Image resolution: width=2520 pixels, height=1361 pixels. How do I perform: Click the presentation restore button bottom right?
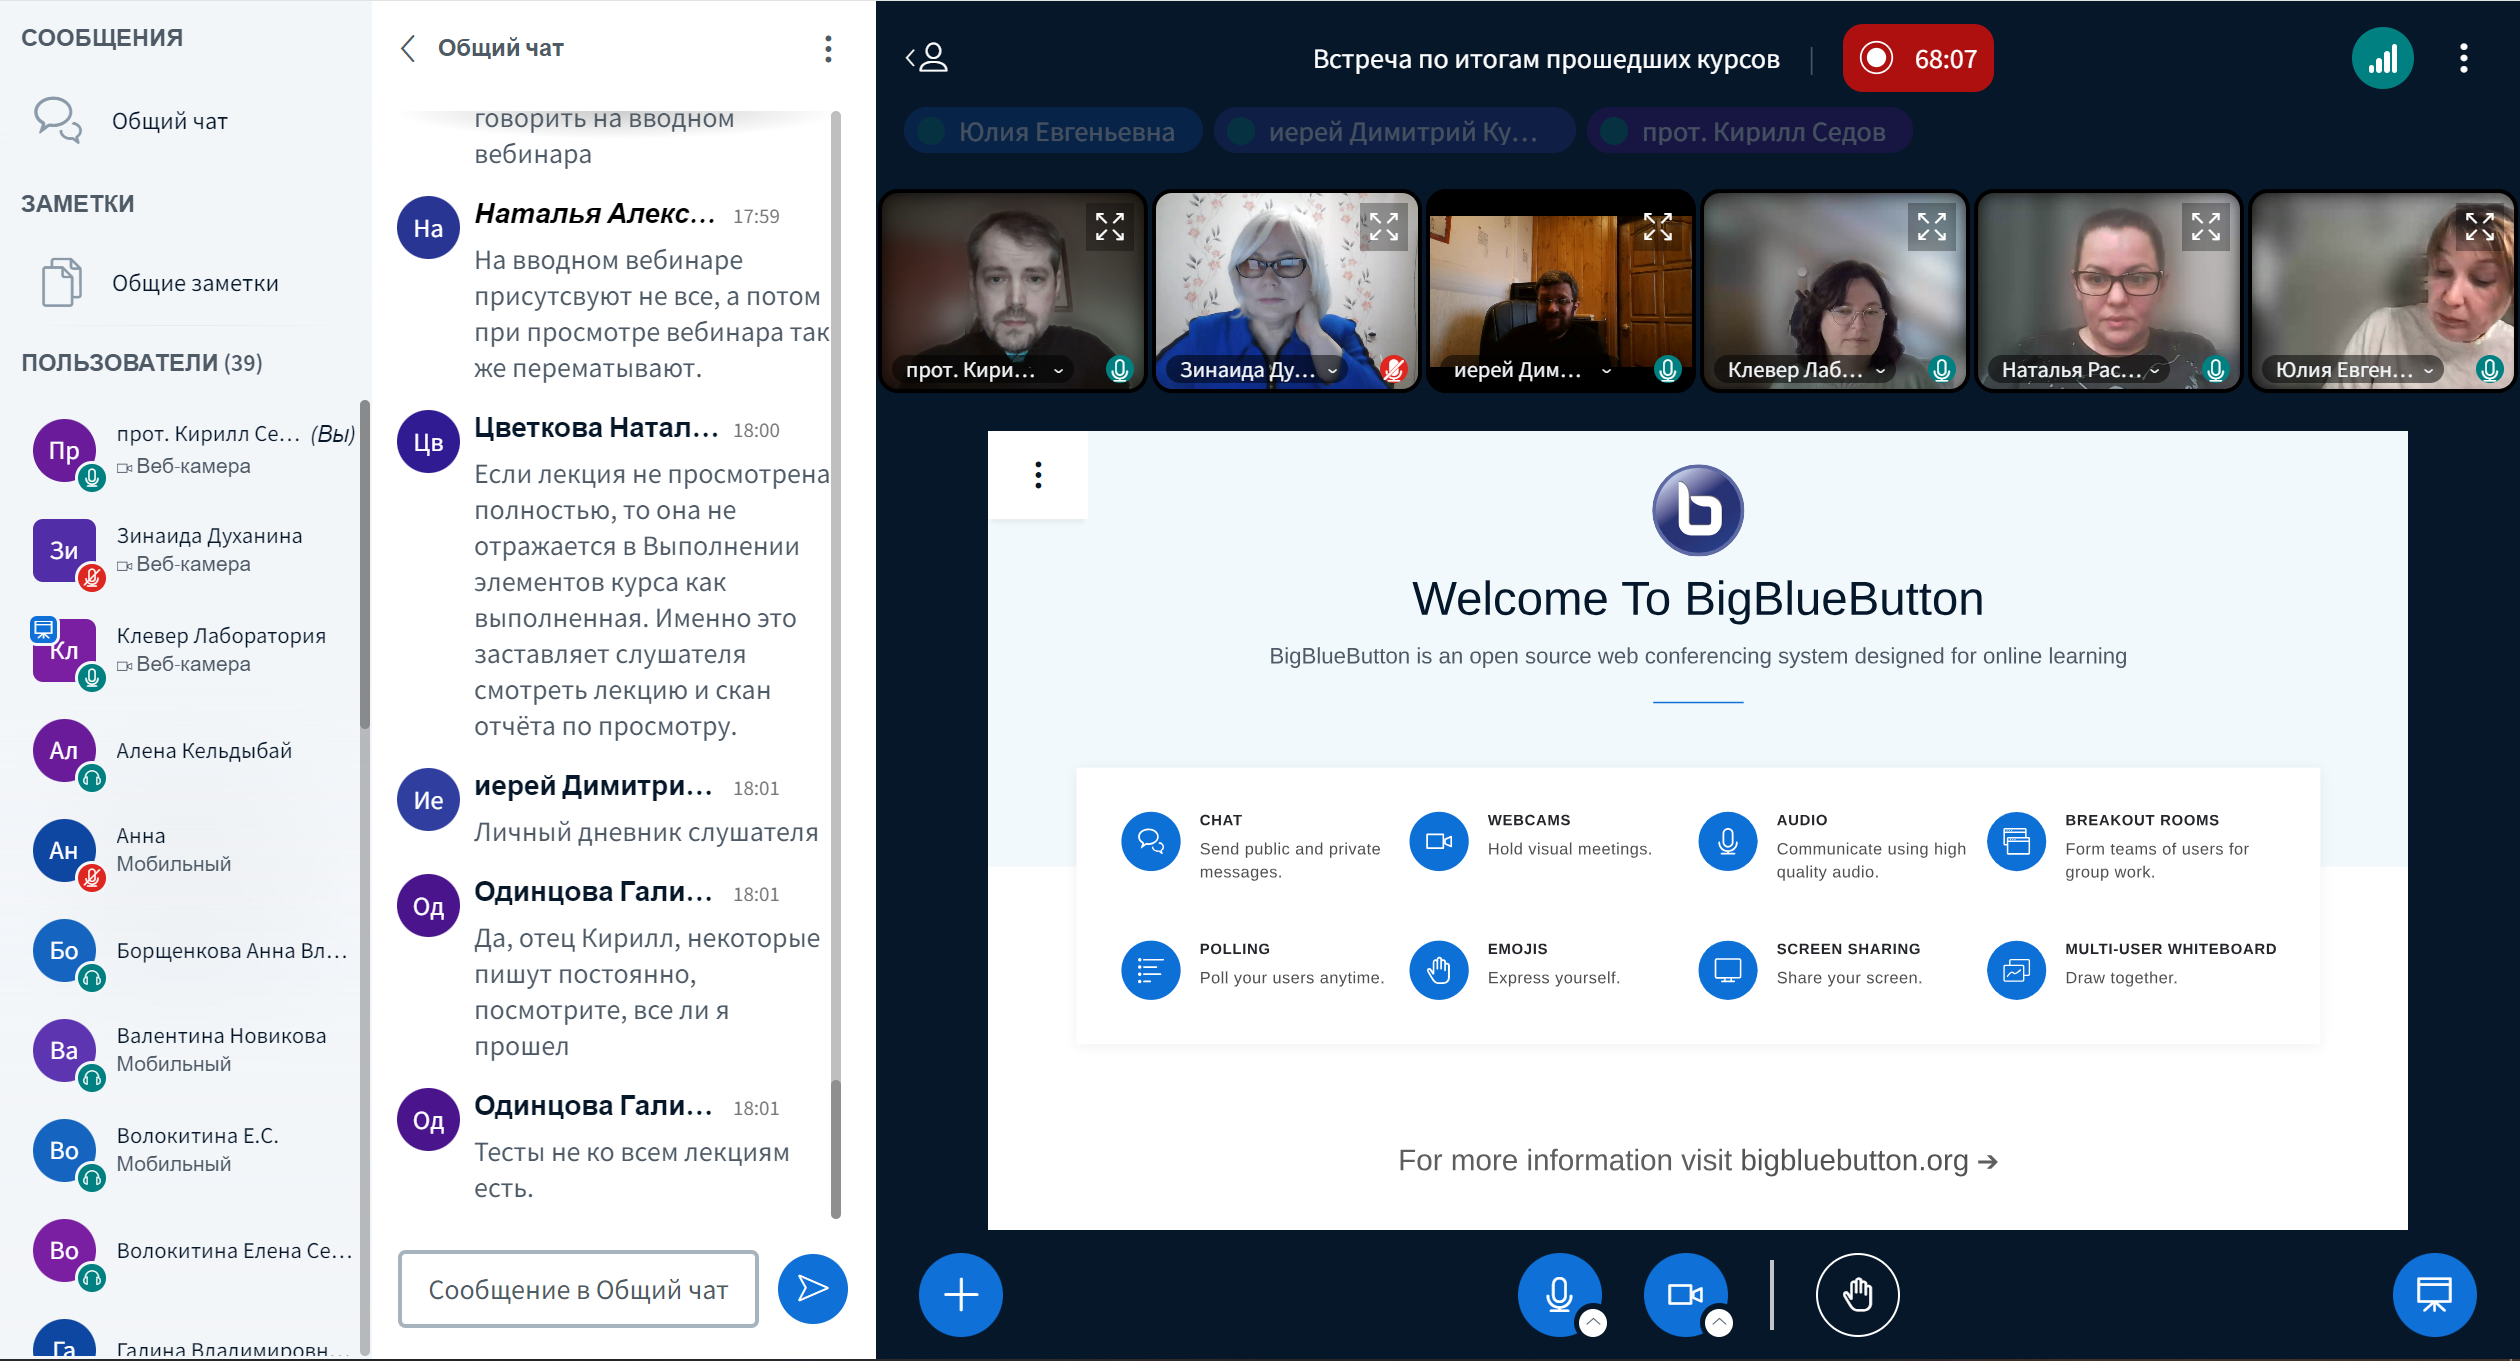pos(2433,1294)
